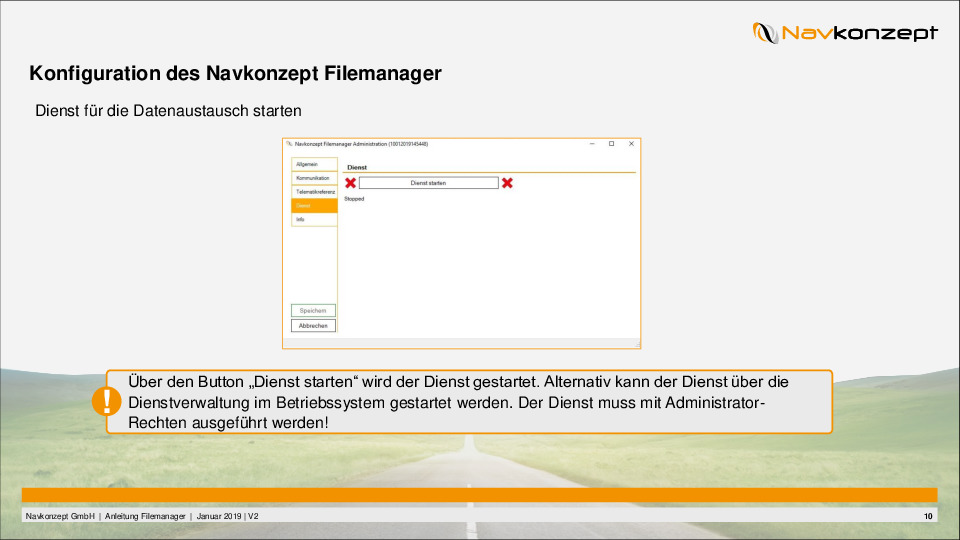The width and height of the screenshot is (960, 540).
Task: Click the Stopped status label
Action: [354, 199]
